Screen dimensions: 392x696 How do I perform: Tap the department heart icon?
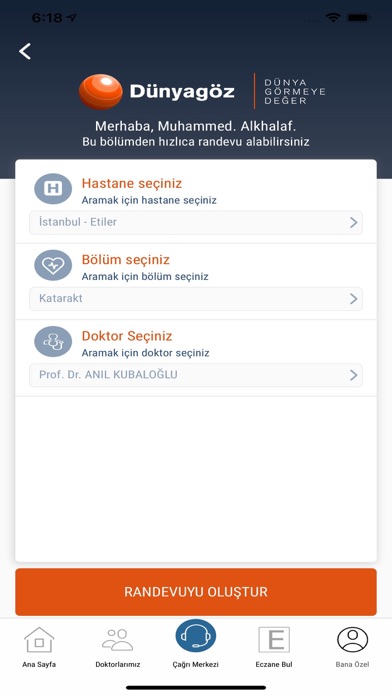(x=53, y=265)
